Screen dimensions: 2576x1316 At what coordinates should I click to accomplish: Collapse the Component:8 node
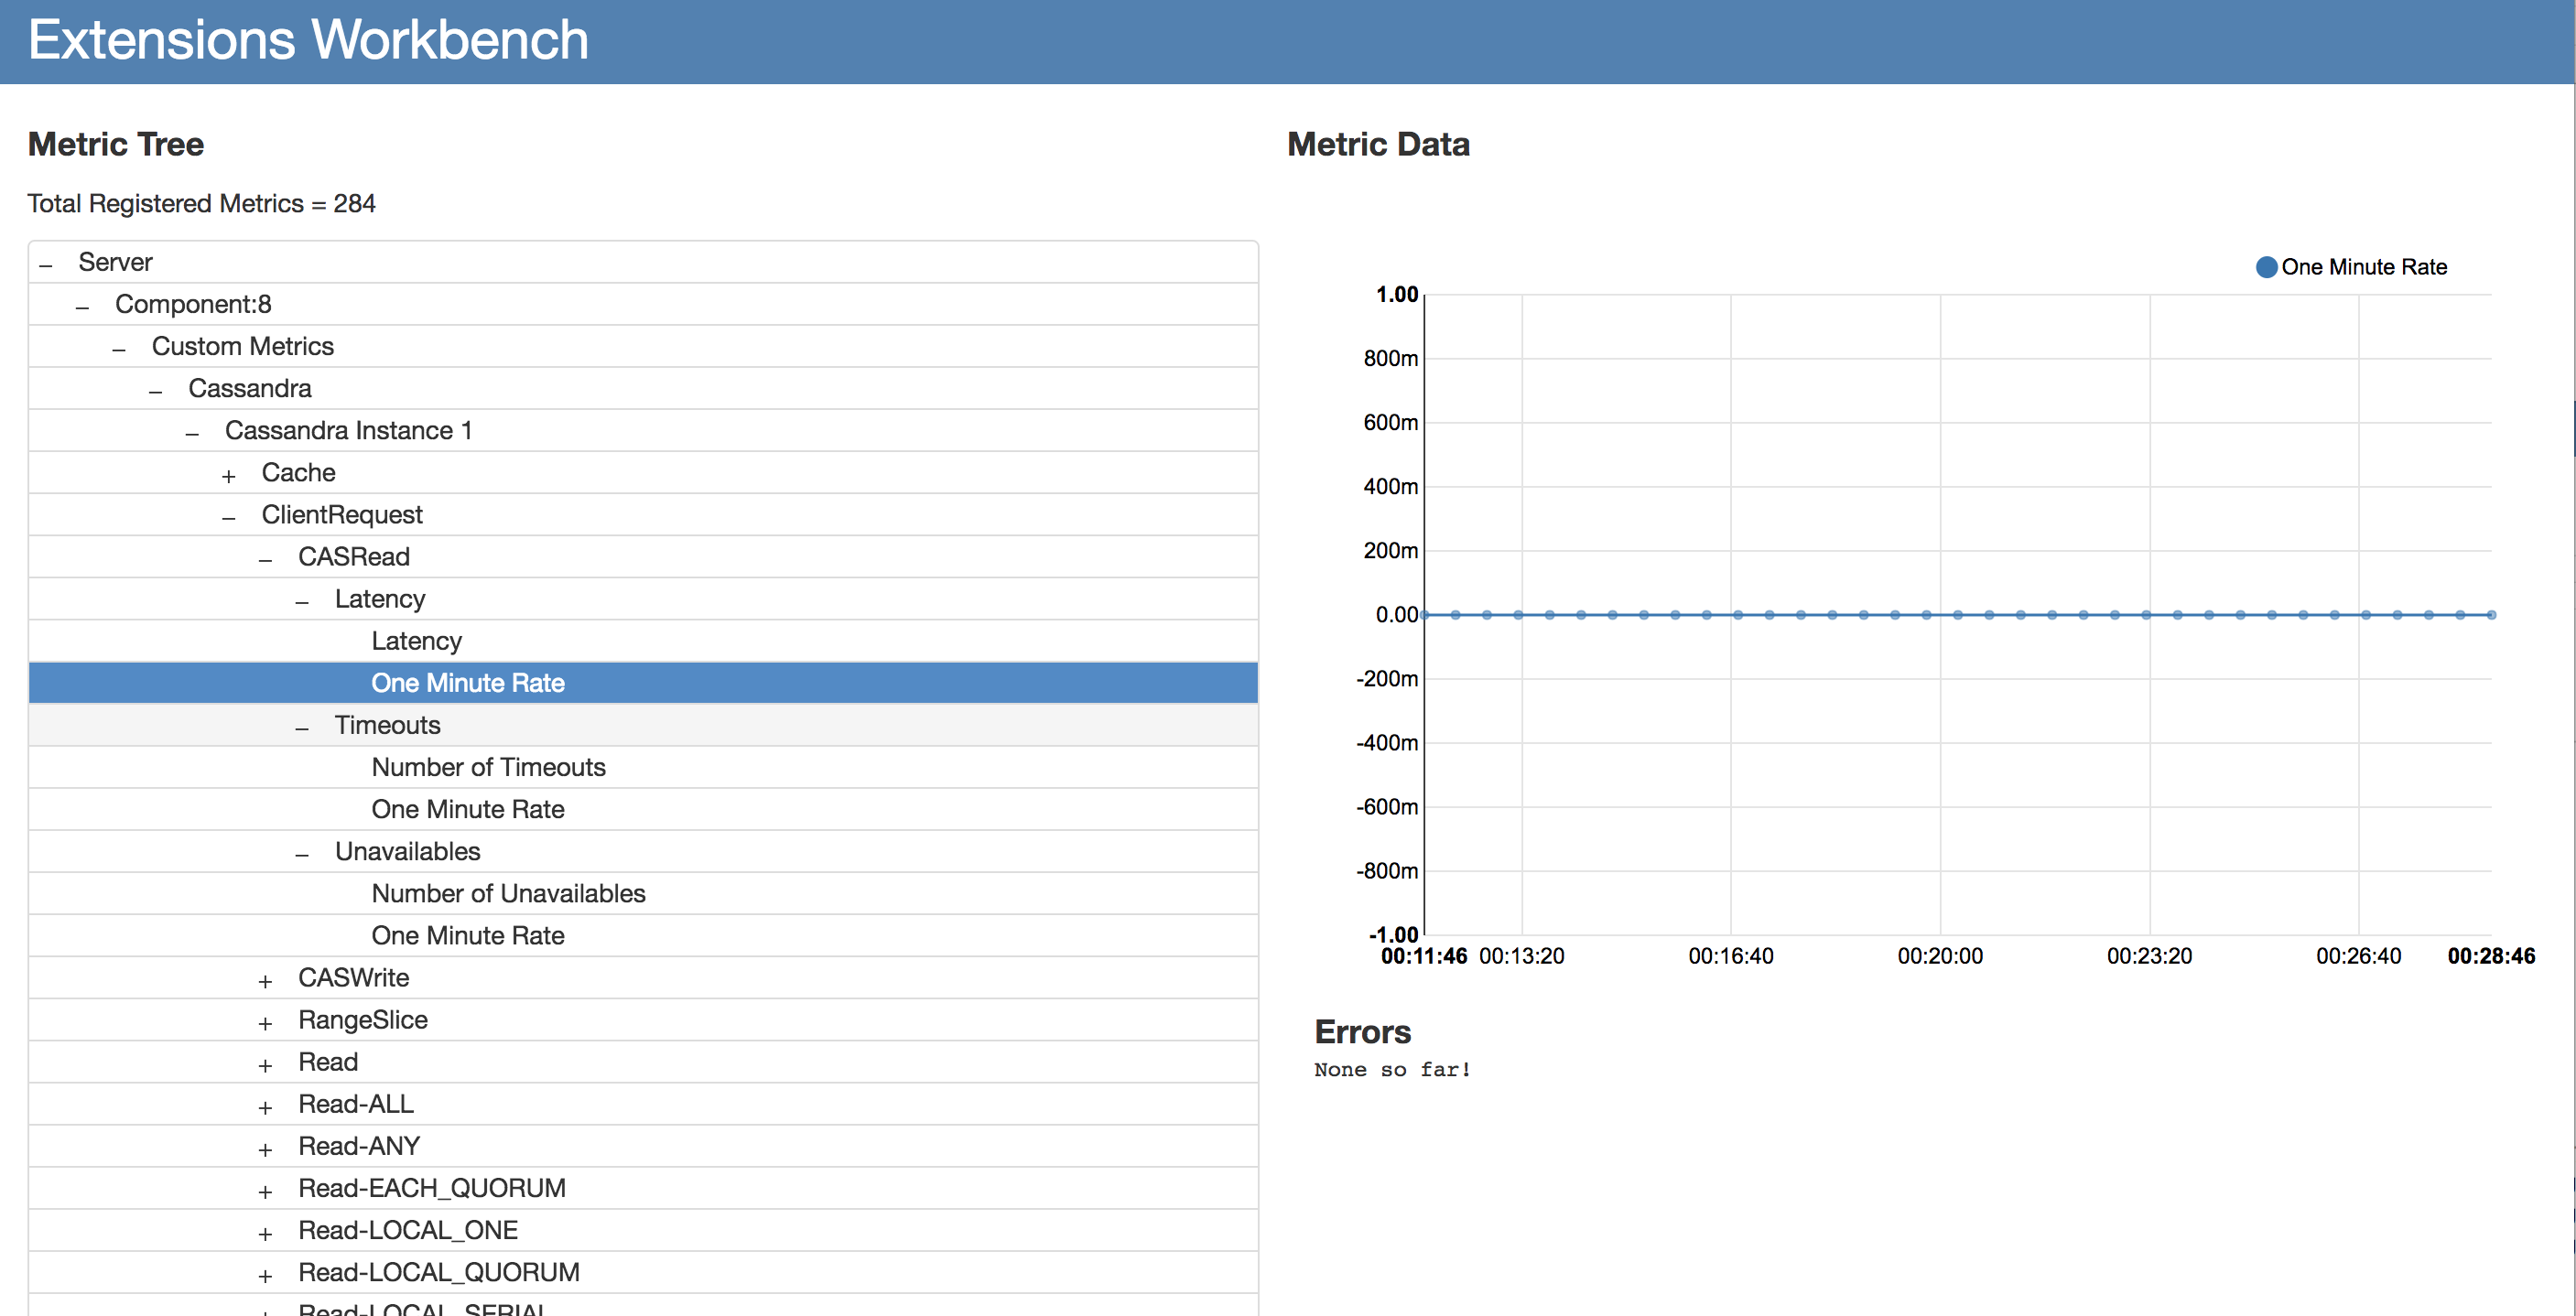pos(82,306)
